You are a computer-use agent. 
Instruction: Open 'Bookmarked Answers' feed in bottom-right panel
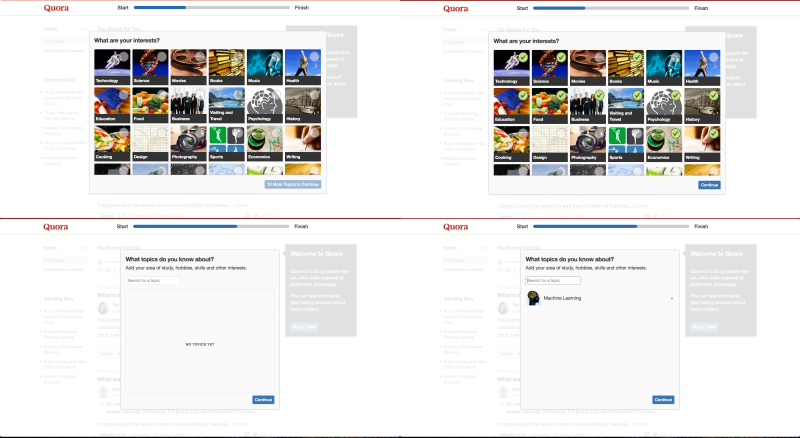point(463,270)
